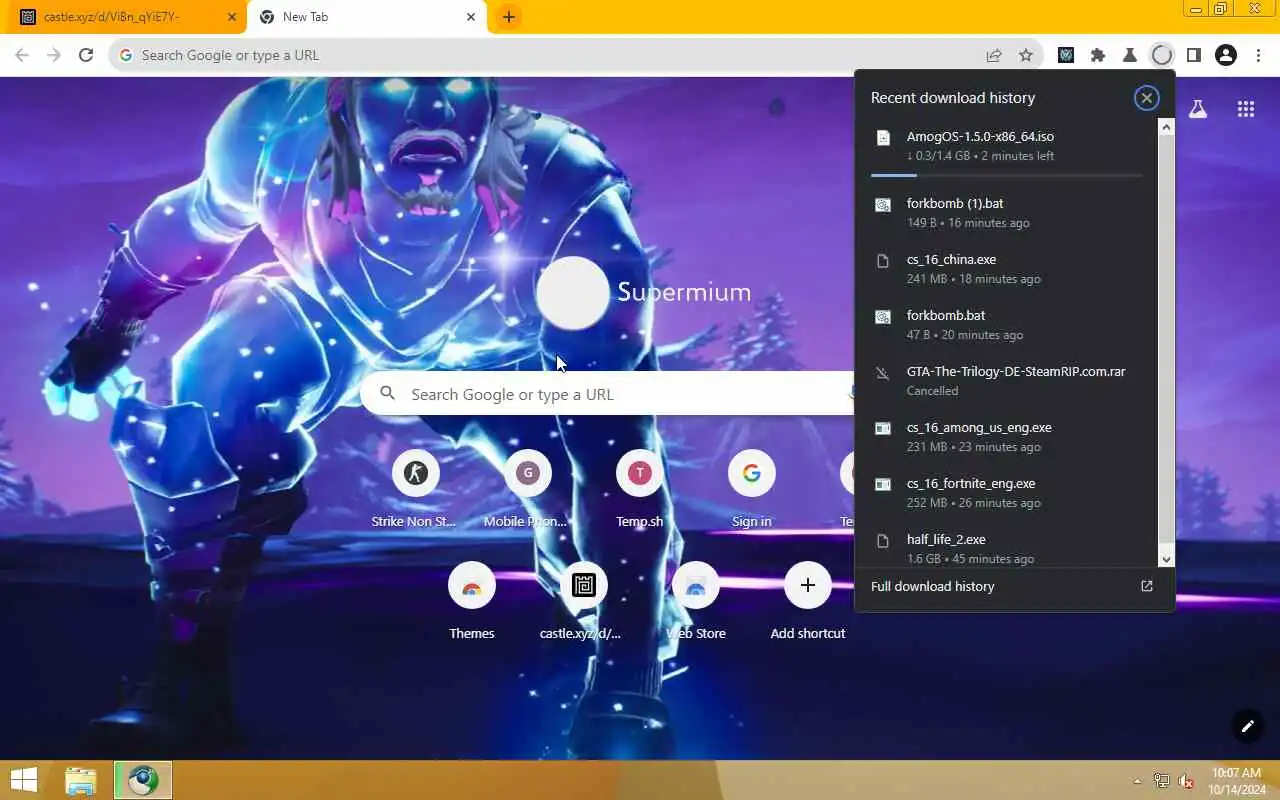
Task: Select forkbomb.bat download entry
Action: tap(1007, 324)
